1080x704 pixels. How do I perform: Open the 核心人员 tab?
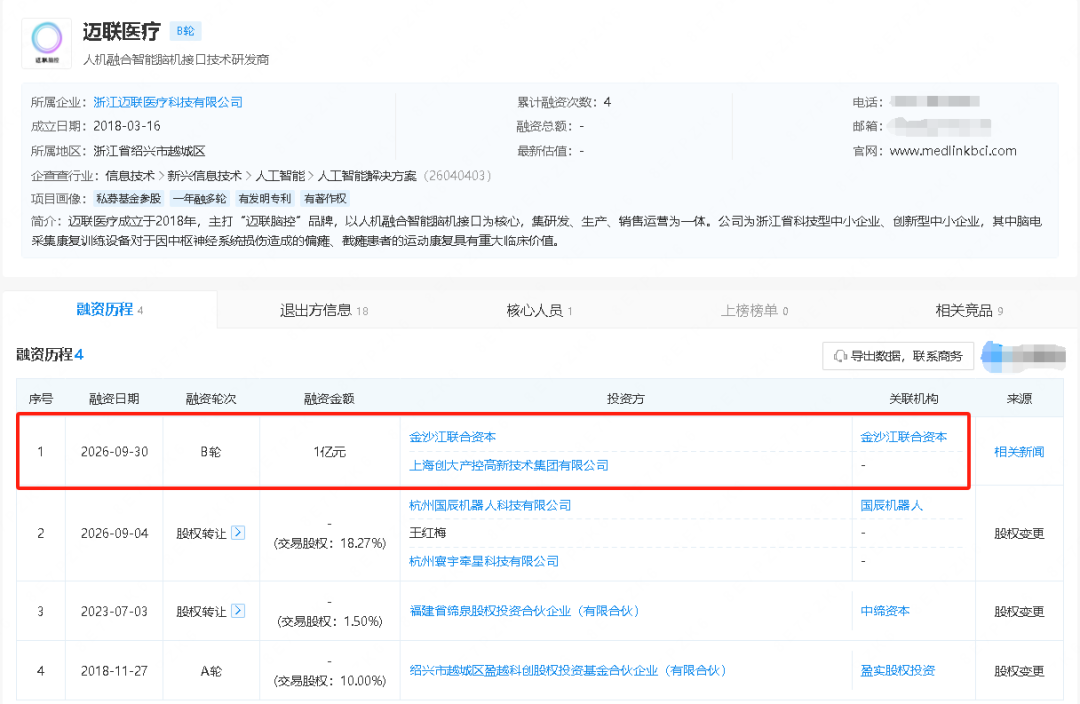[x=539, y=311]
